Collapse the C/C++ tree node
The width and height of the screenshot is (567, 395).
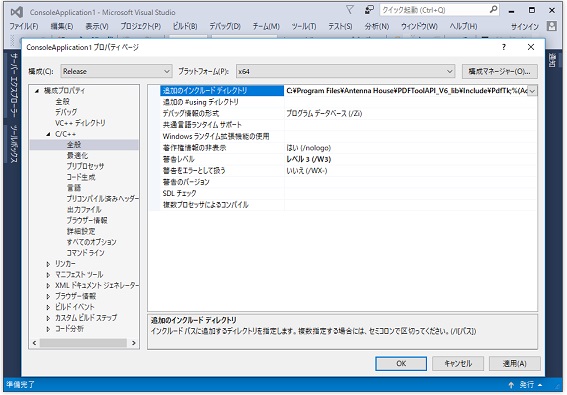click(48, 134)
